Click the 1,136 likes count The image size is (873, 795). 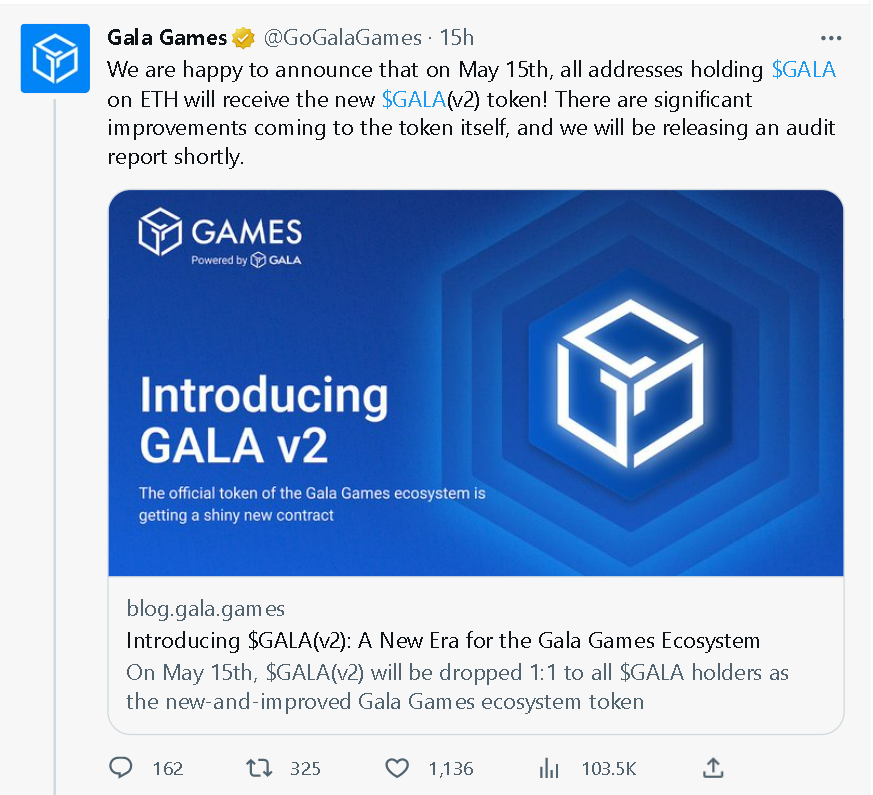point(450,769)
